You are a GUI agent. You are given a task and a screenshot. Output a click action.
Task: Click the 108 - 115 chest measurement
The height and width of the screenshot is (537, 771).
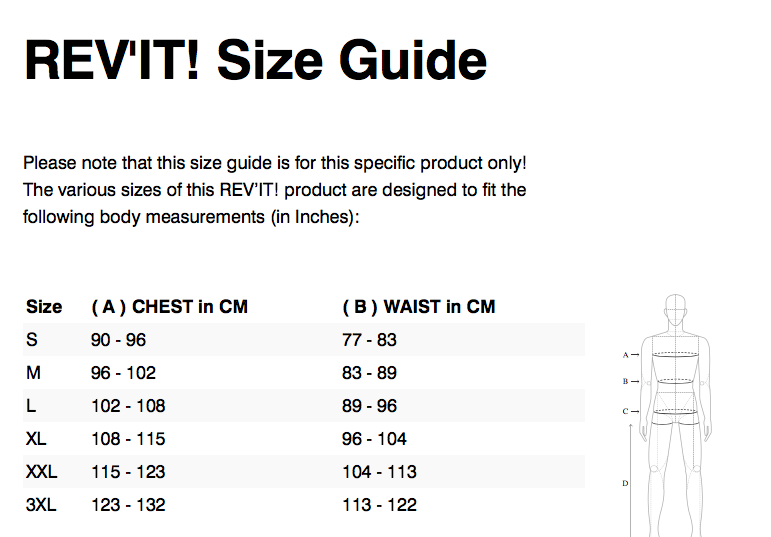128,439
